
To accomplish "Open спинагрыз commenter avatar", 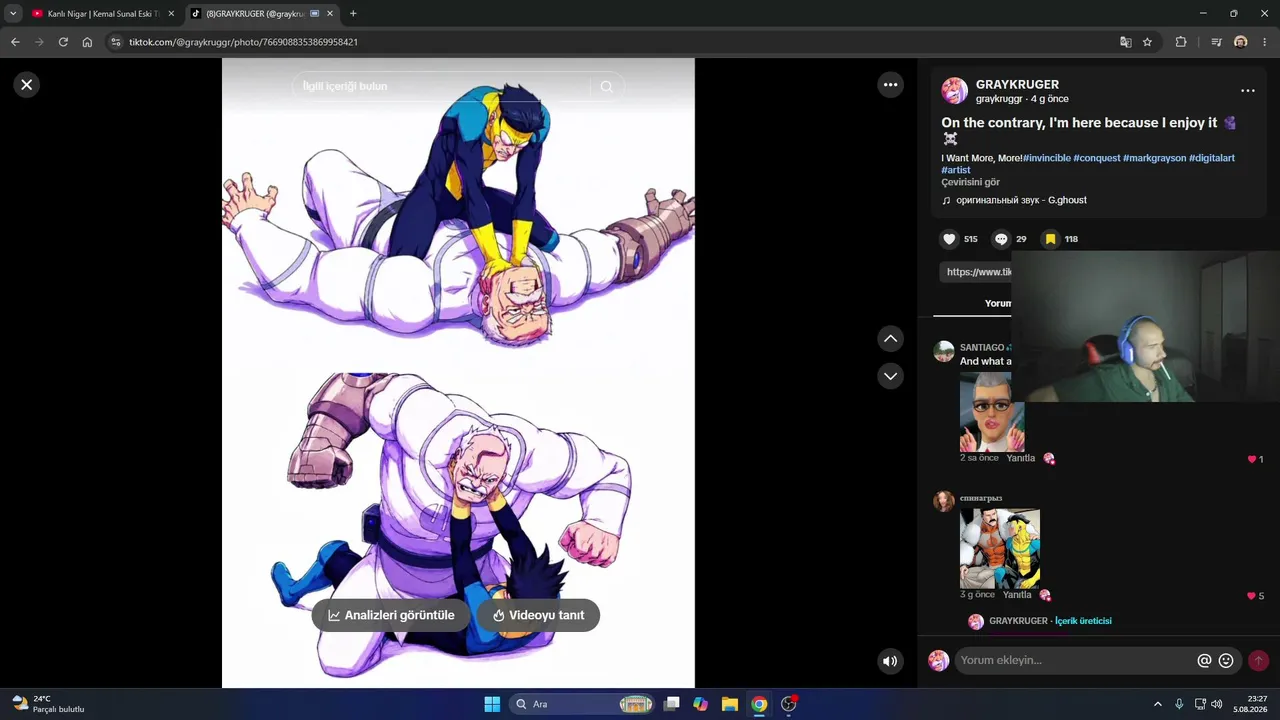I will tap(944, 501).
